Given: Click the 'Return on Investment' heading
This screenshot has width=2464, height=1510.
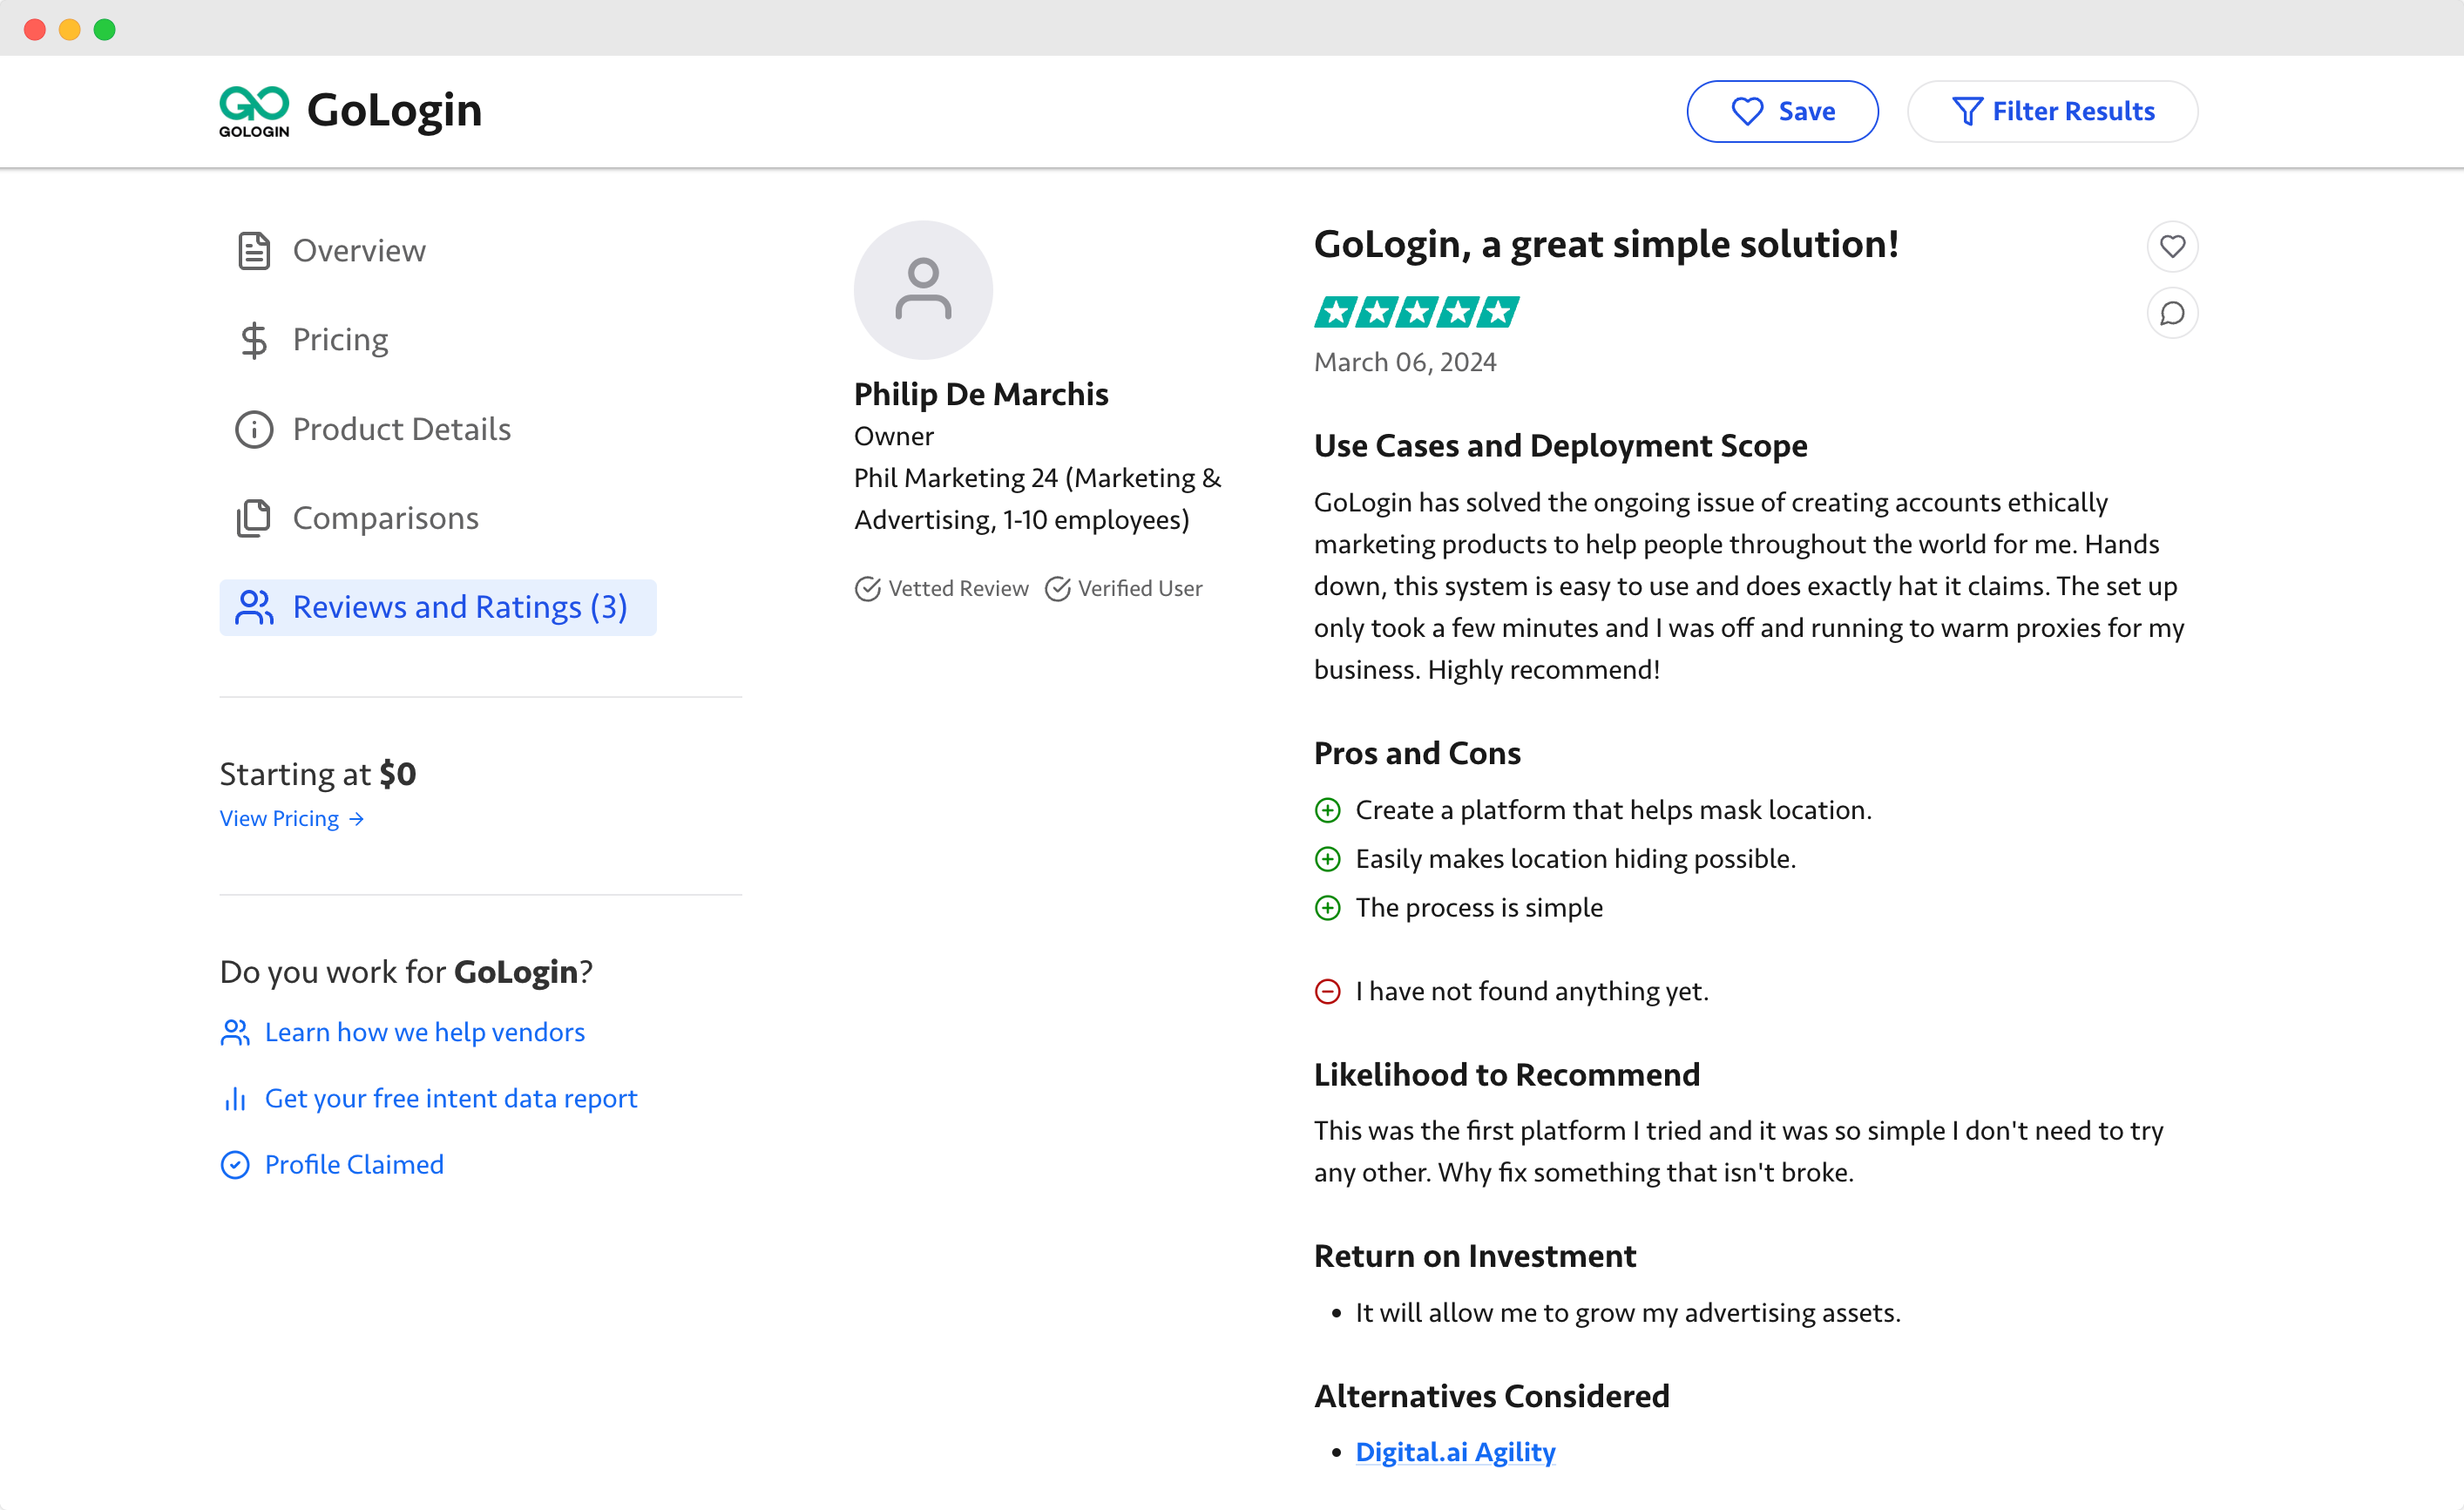Looking at the screenshot, I should point(1475,1256).
